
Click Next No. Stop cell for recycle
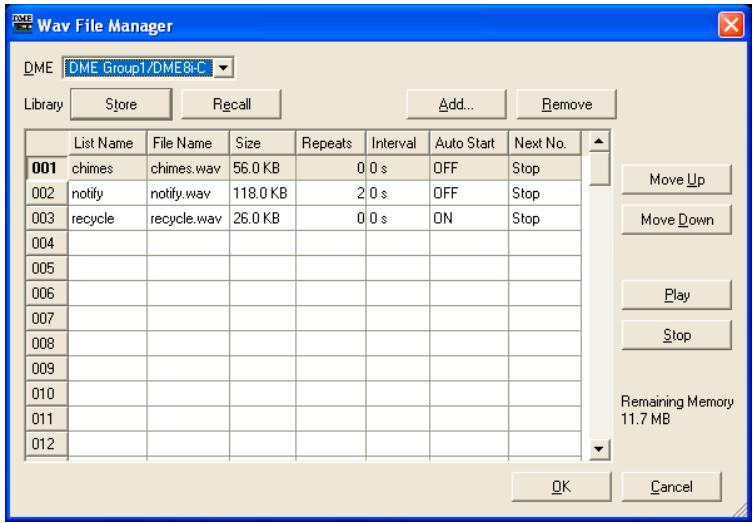545,219
